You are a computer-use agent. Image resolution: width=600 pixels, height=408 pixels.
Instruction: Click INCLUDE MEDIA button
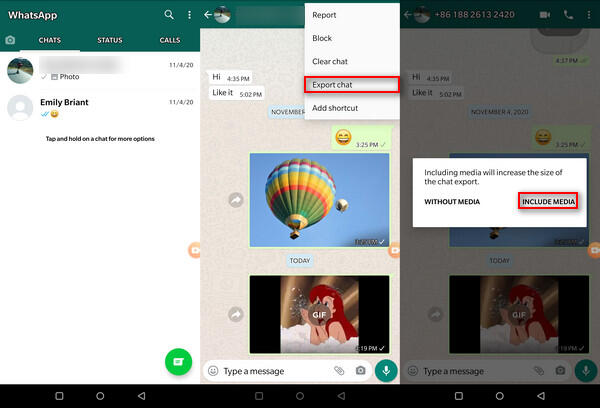coord(549,201)
